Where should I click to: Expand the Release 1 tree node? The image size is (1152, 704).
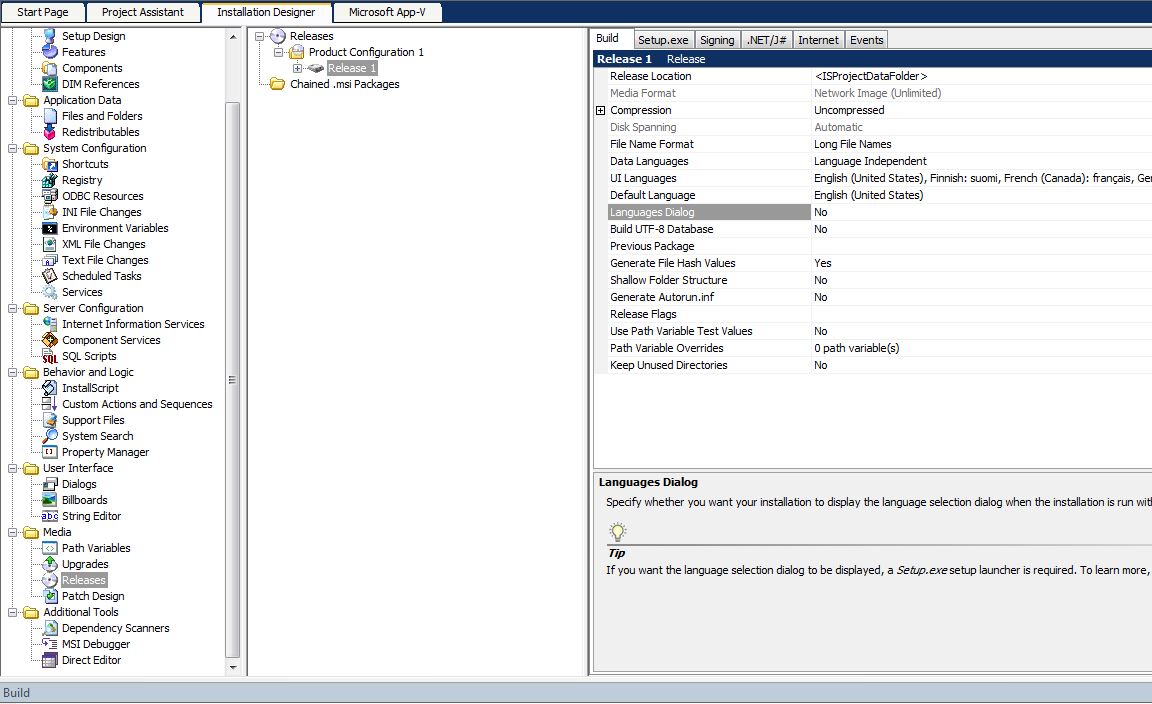pyautogui.click(x=298, y=68)
